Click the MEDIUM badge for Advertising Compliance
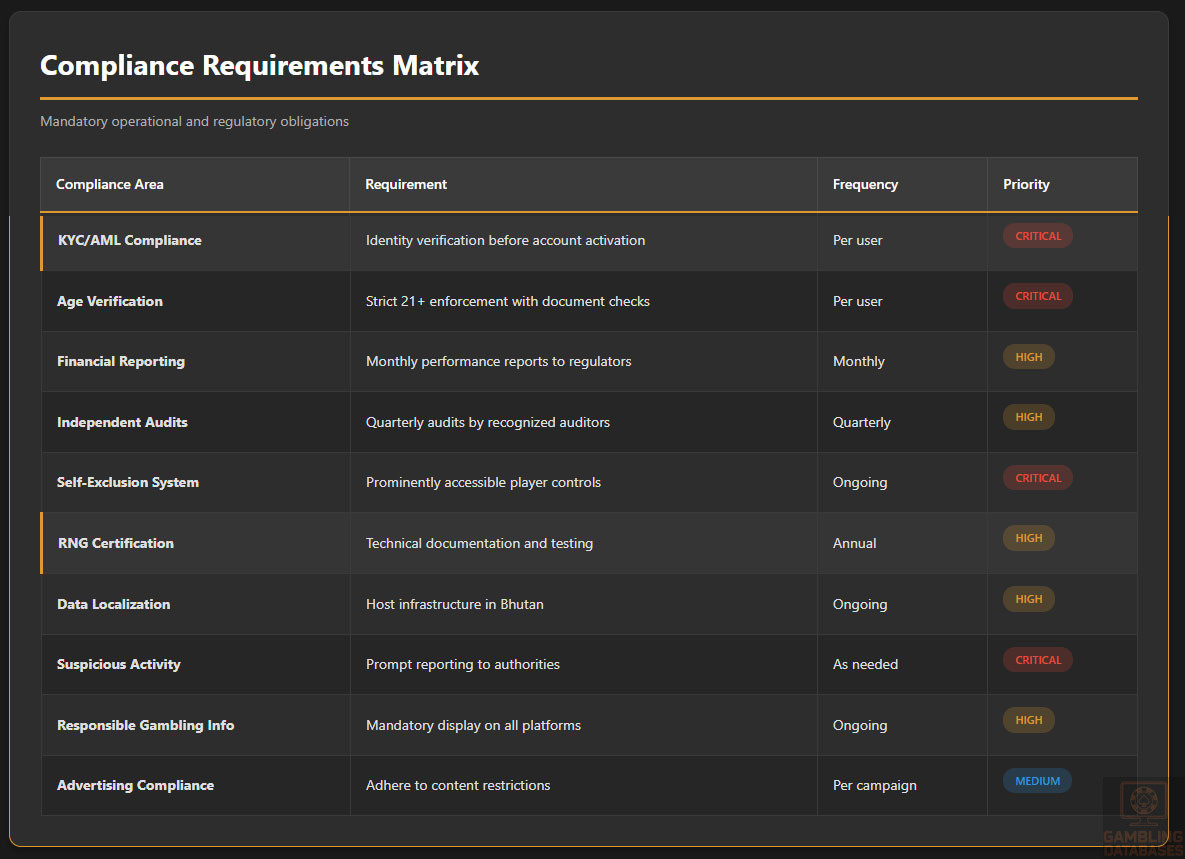This screenshot has height=859, width=1185. coord(1037,781)
